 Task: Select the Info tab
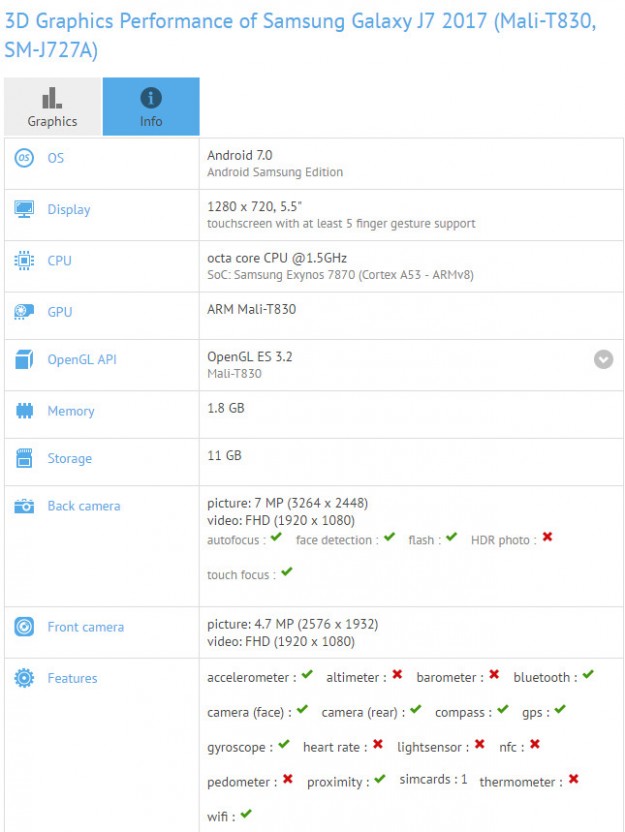point(151,107)
